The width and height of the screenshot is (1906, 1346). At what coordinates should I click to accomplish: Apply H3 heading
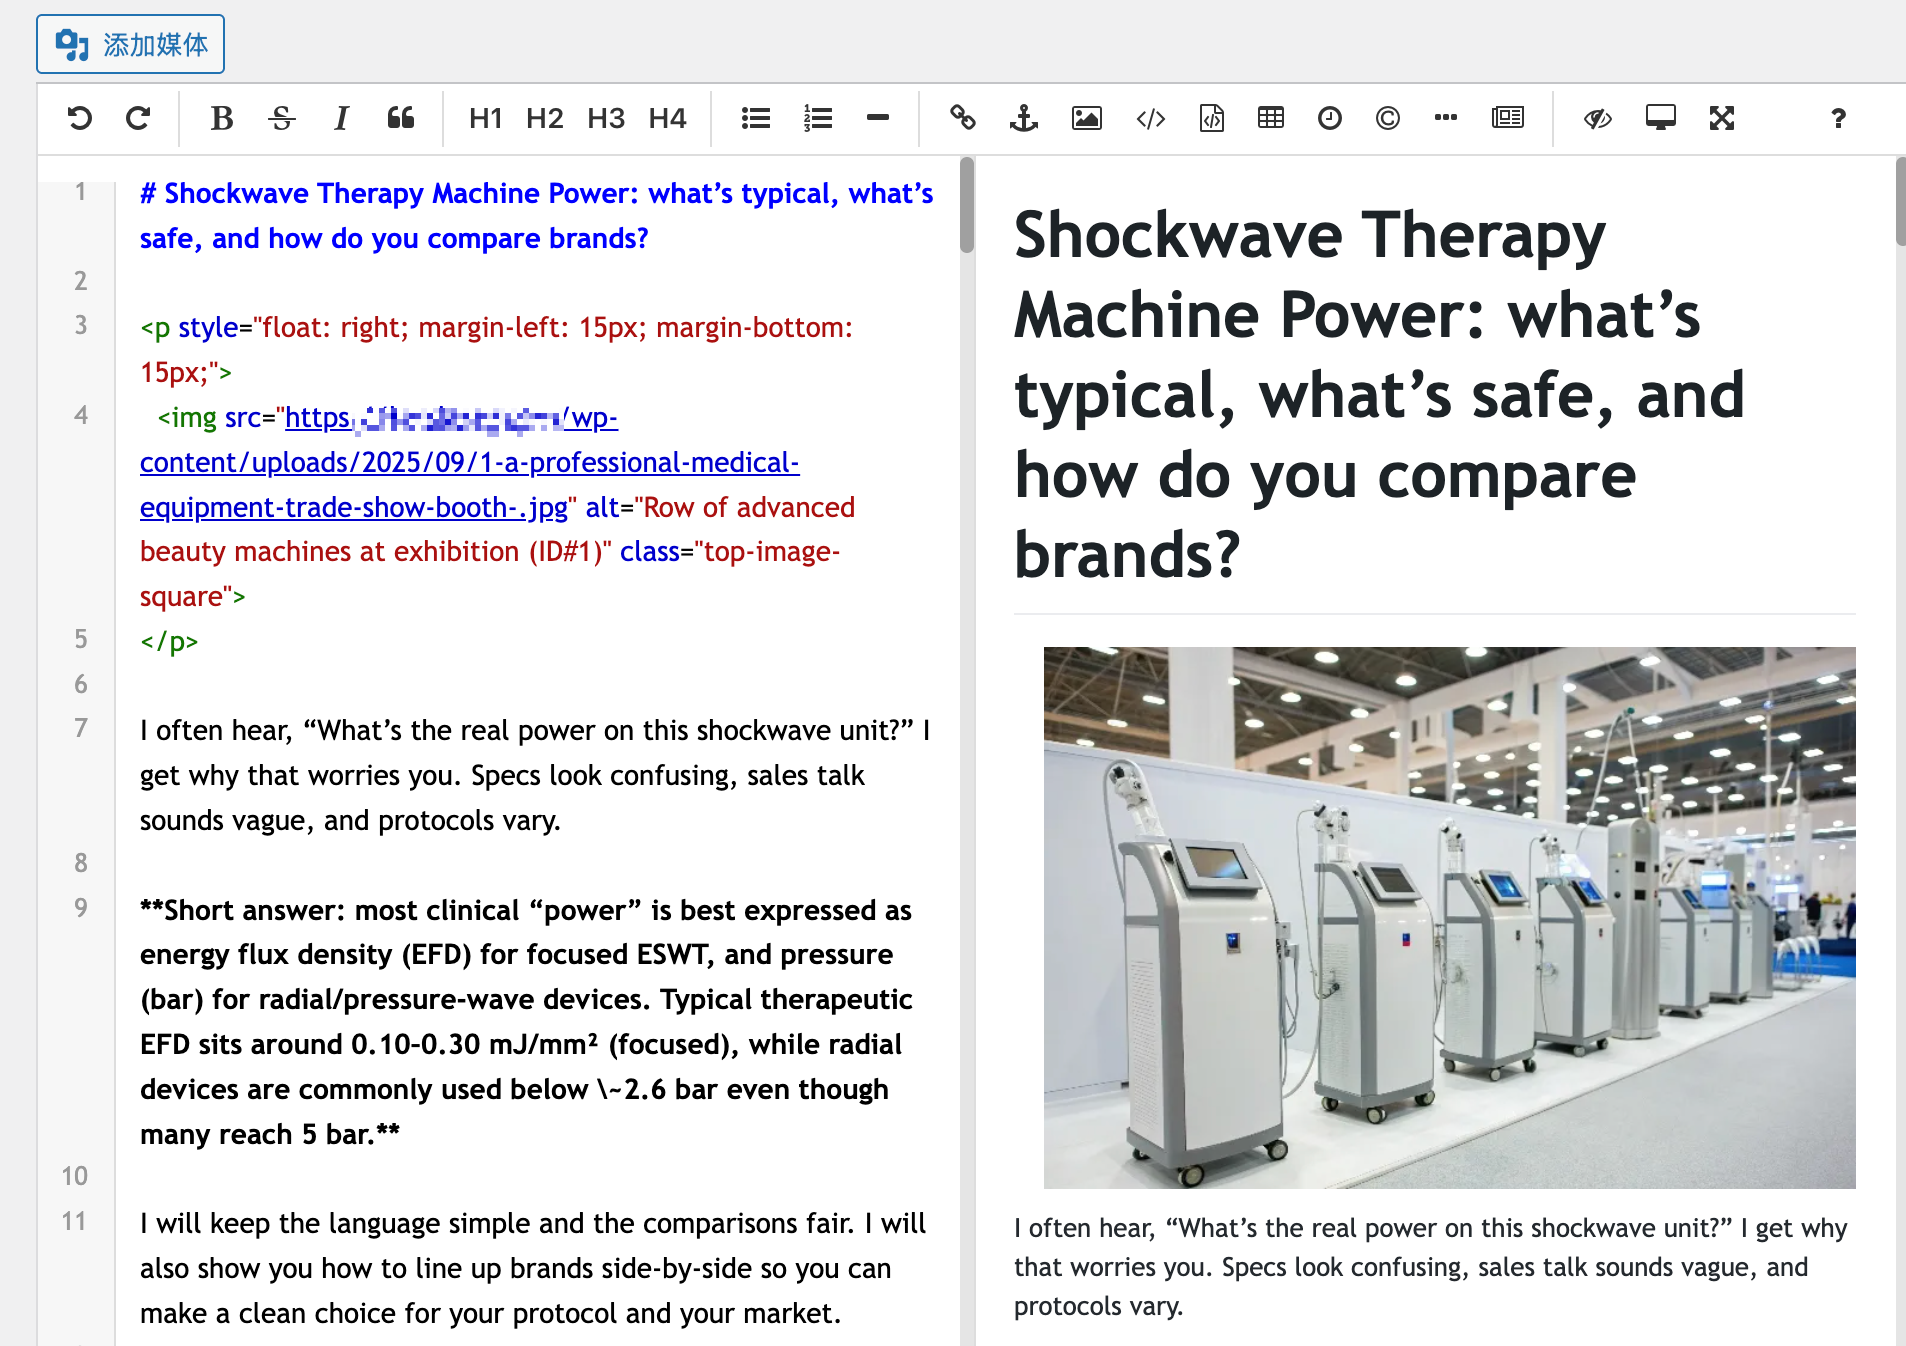[606, 118]
